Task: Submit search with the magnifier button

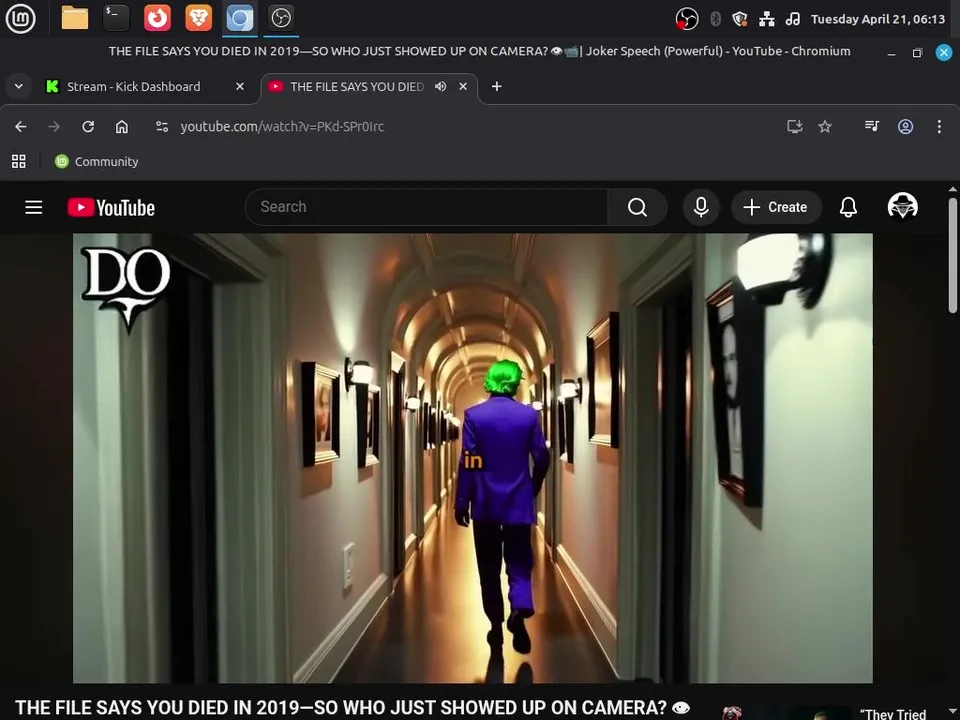Action: (x=637, y=207)
